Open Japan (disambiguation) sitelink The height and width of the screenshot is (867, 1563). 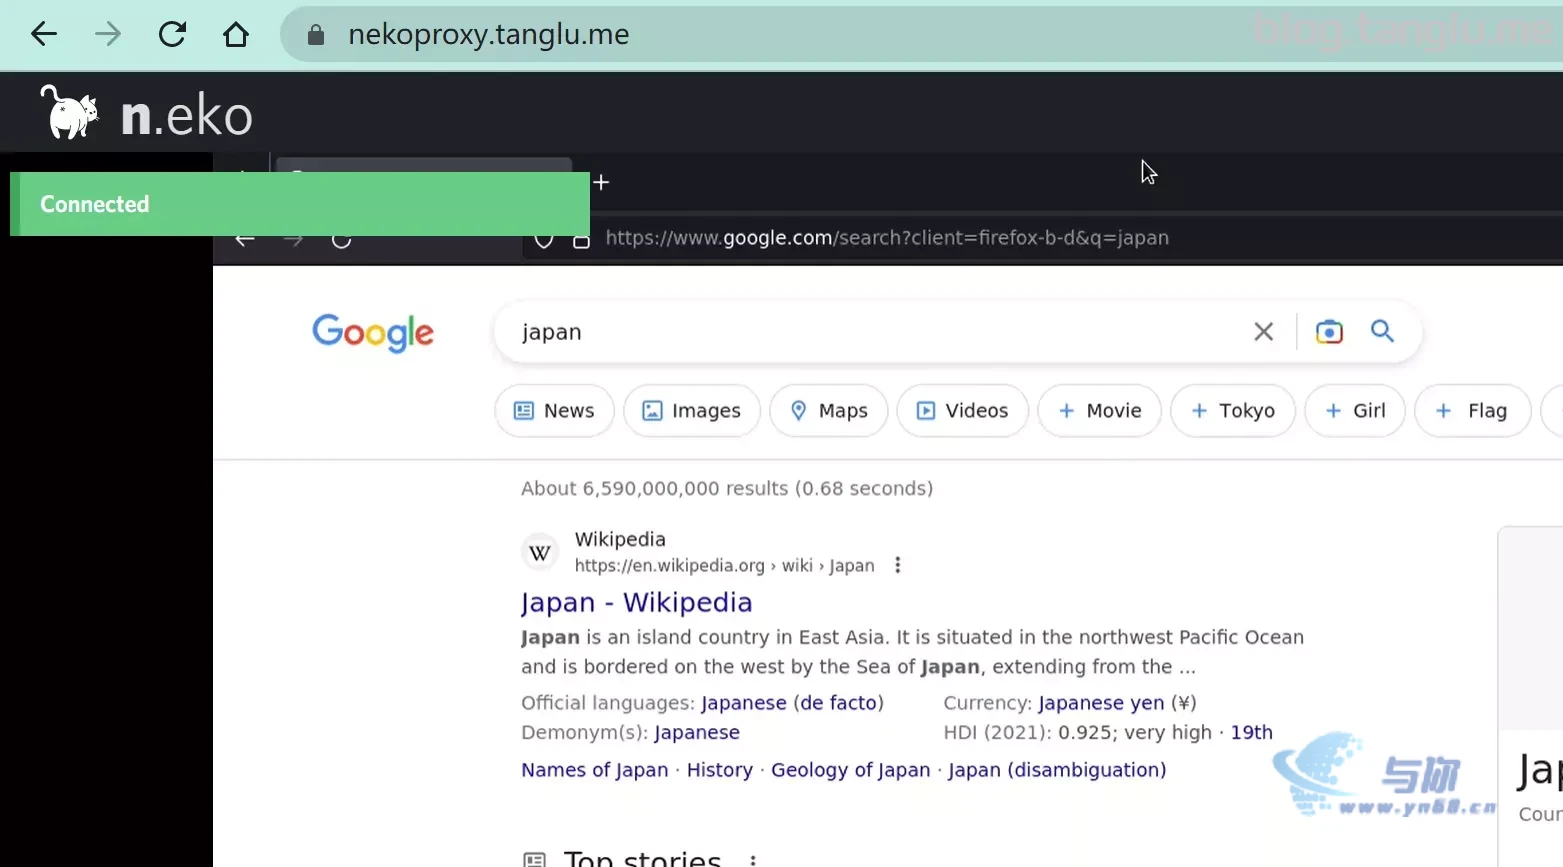tap(1057, 770)
